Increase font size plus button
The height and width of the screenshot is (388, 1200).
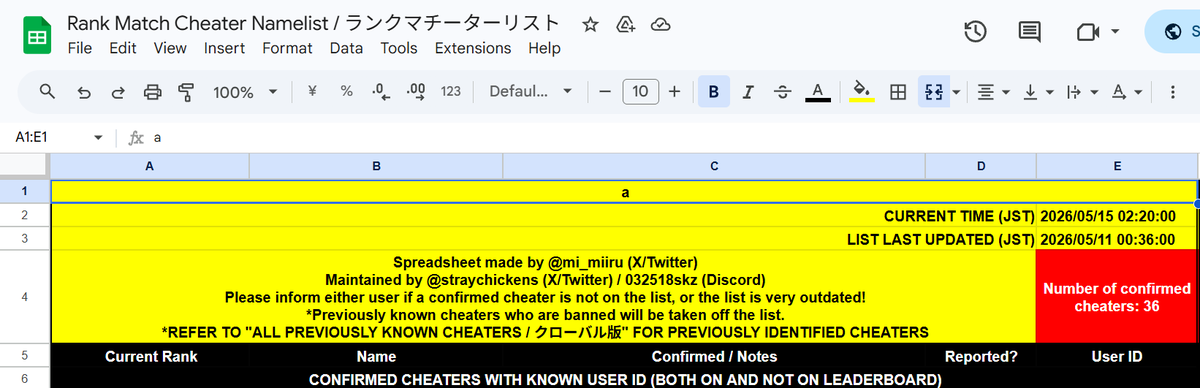(x=675, y=92)
